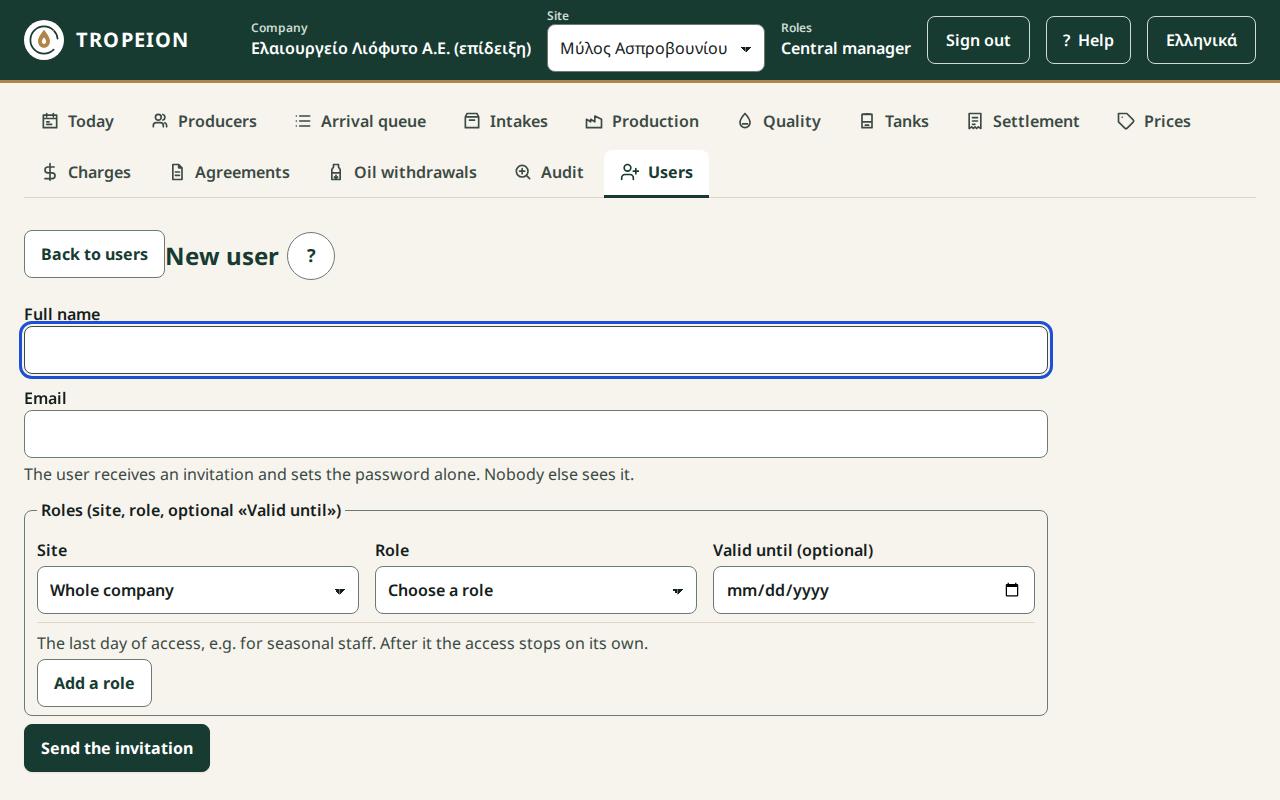Click the list icon beside Arrival queue
Image resolution: width=1280 pixels, height=800 pixels.
[x=303, y=121]
